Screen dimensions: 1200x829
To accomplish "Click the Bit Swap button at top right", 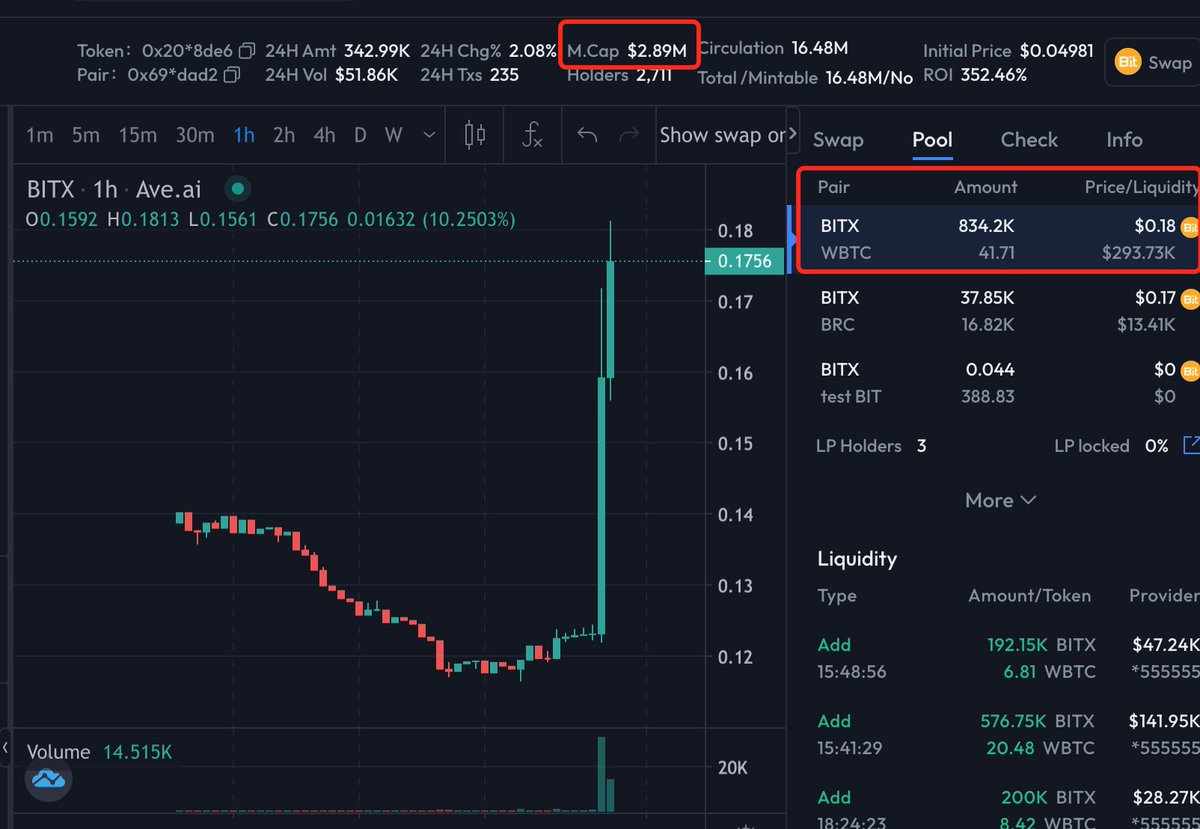I will coord(1154,62).
